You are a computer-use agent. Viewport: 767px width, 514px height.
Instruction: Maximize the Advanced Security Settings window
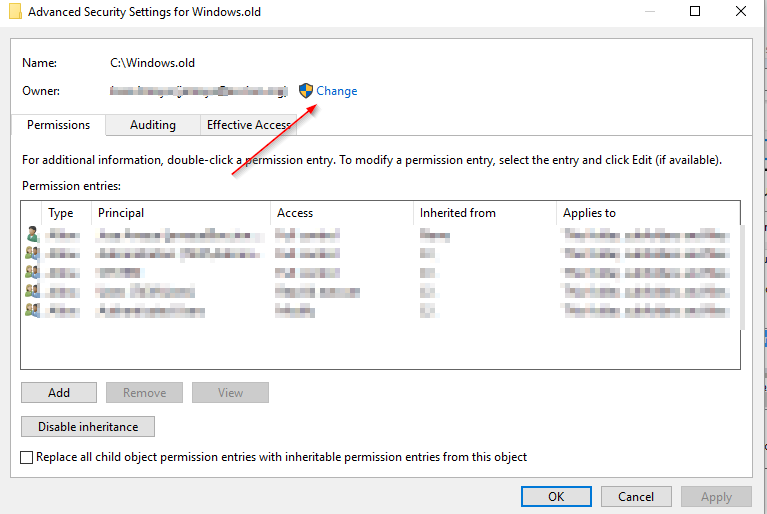[x=695, y=11]
